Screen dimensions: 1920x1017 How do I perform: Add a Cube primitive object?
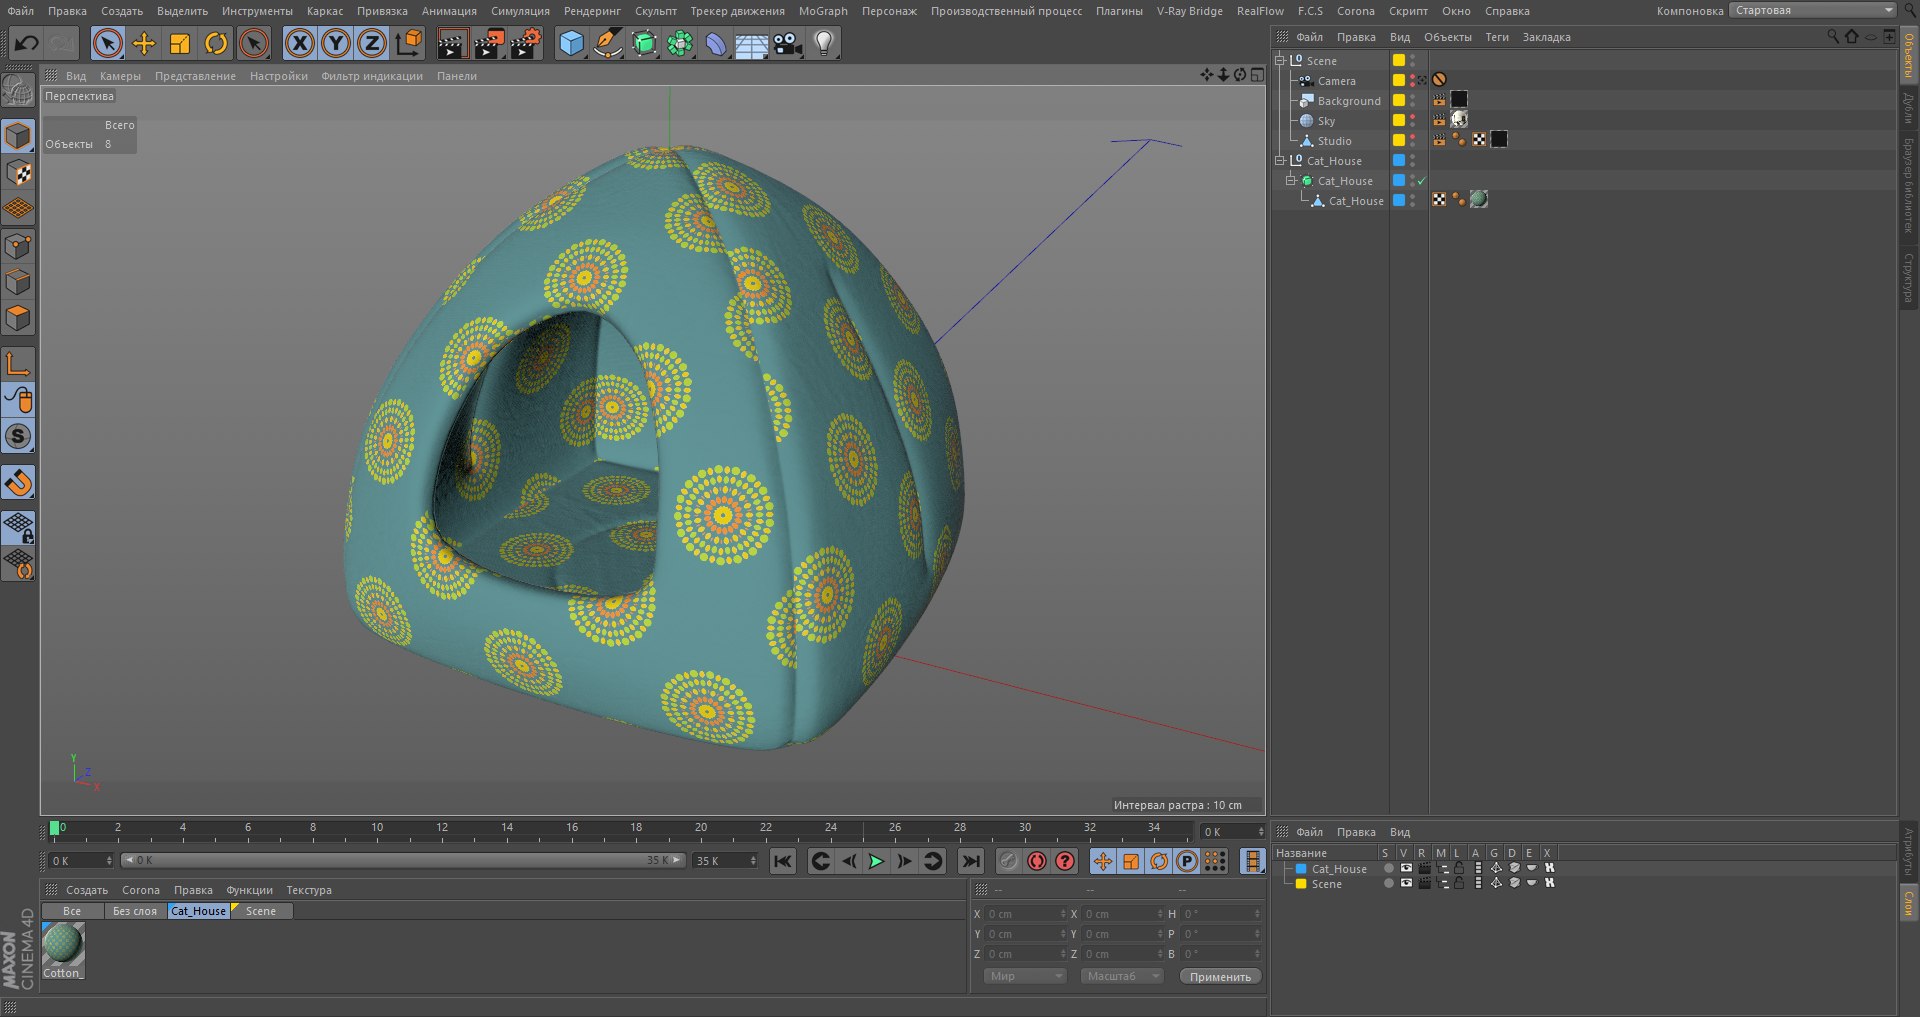pos(571,43)
